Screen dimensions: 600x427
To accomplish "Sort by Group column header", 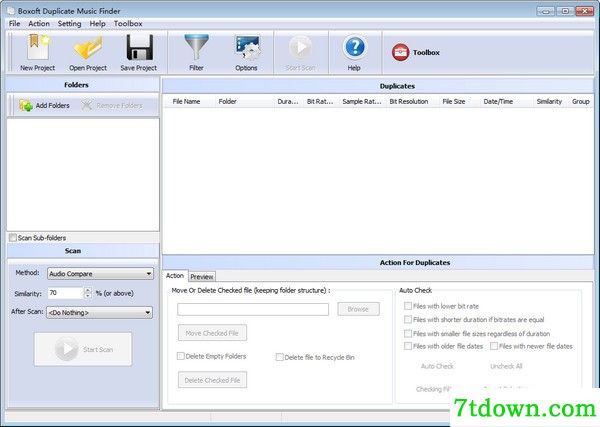I will pos(580,101).
